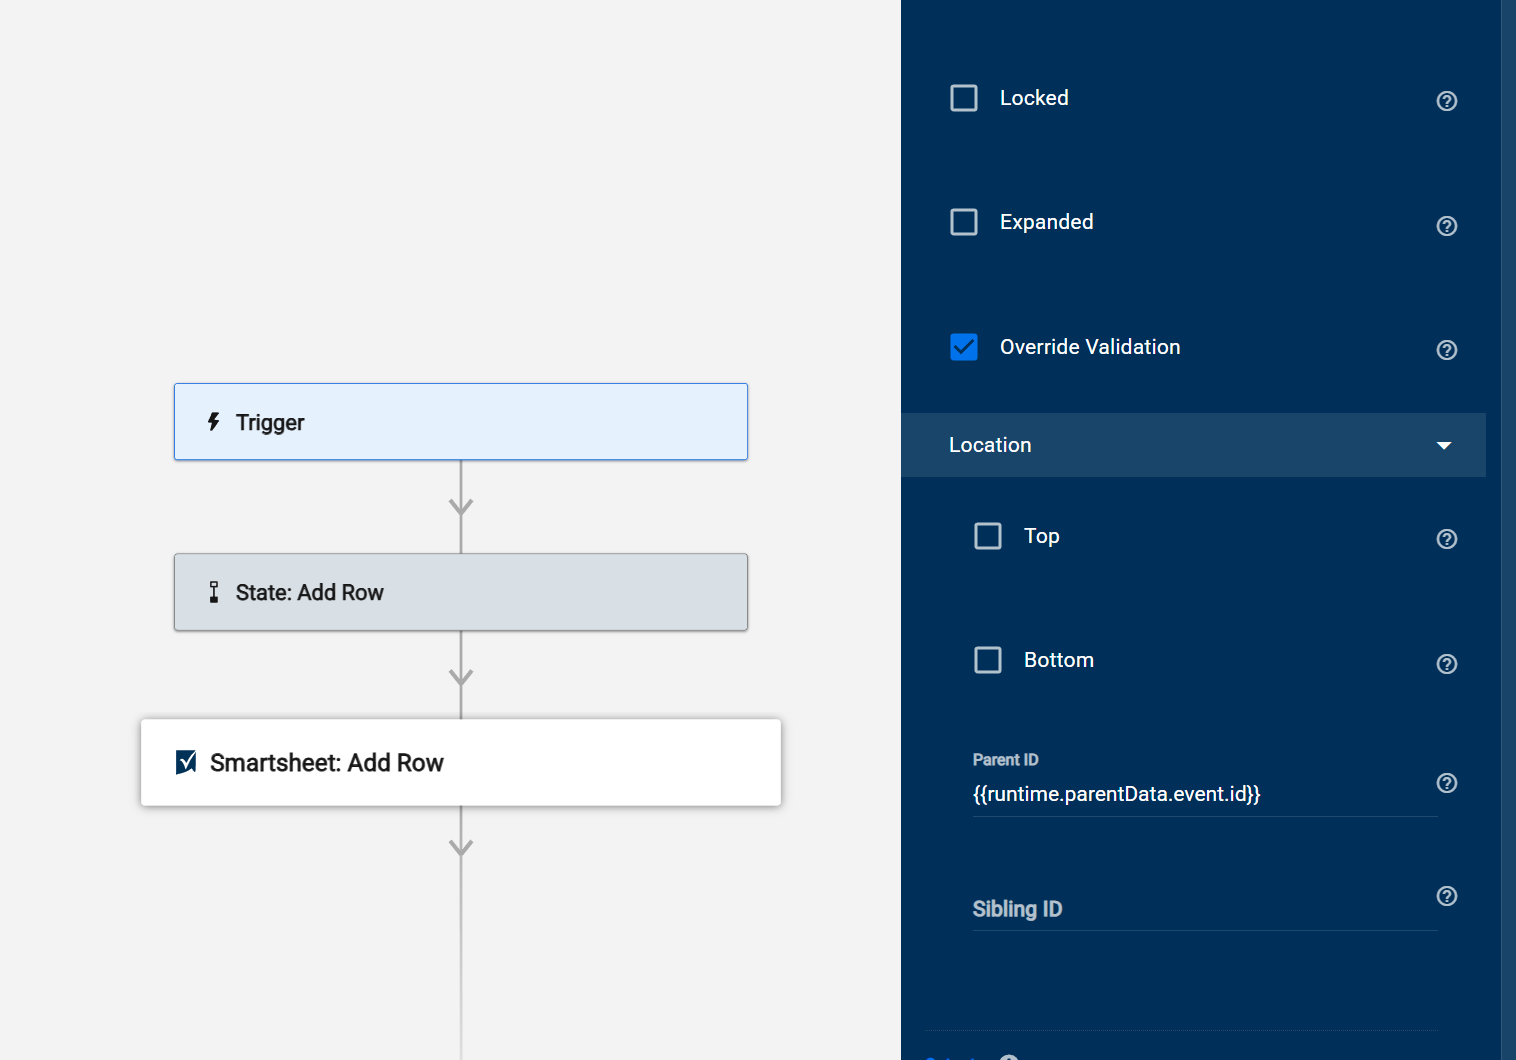
Task: Show help for Top location option
Action: click(x=1446, y=539)
